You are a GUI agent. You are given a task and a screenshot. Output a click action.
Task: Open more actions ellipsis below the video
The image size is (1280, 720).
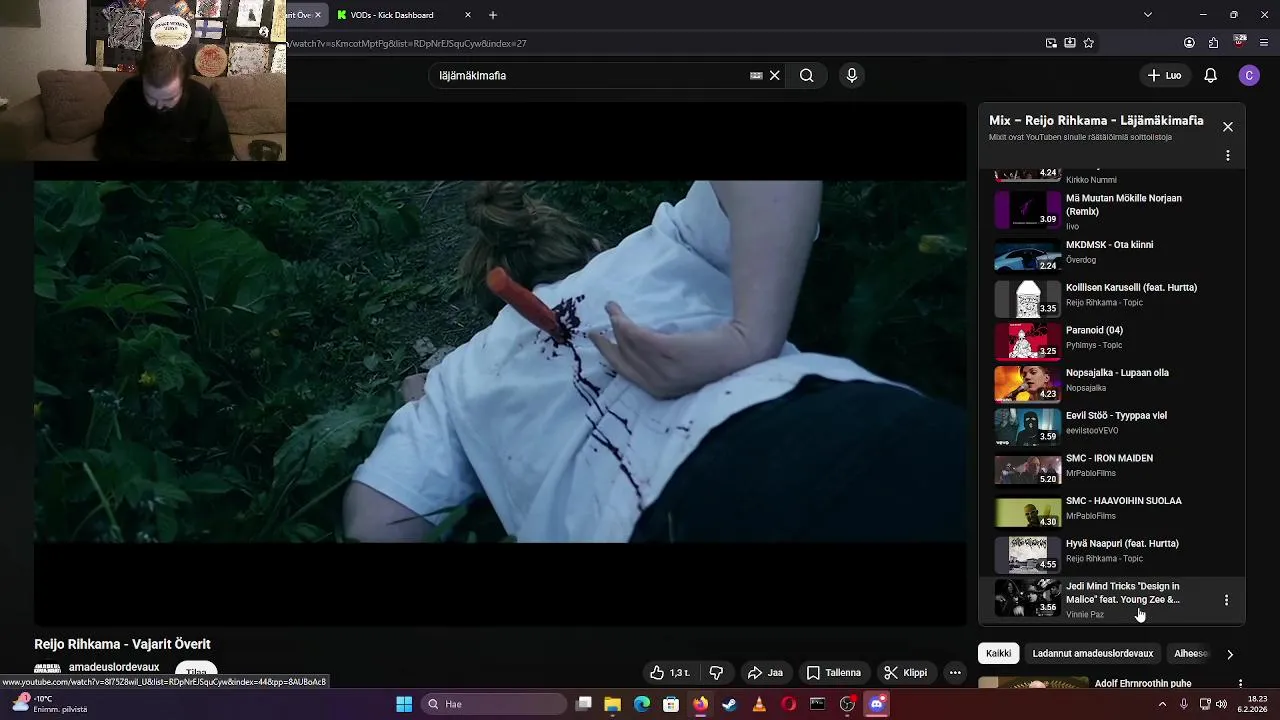(955, 673)
